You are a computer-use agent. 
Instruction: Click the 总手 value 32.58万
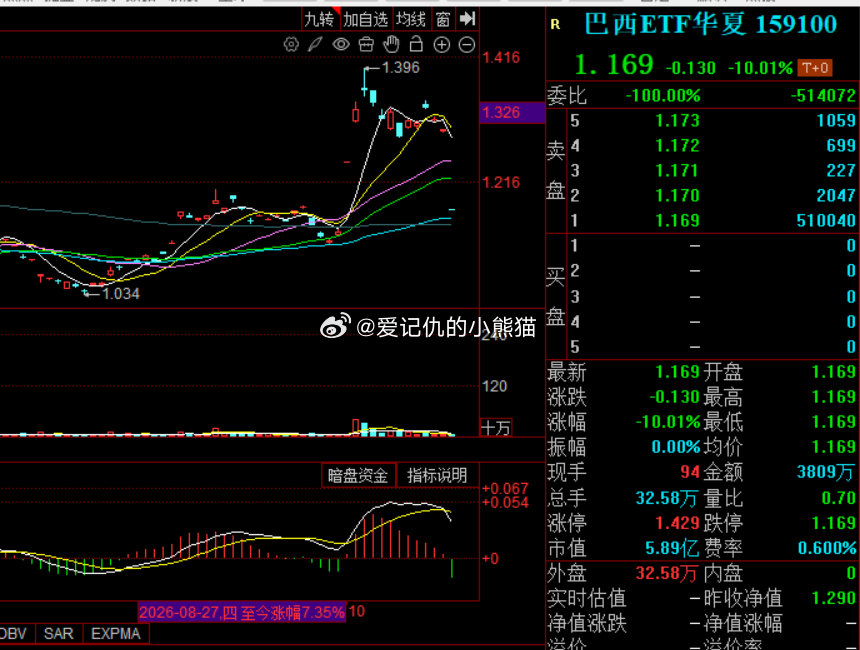point(666,498)
